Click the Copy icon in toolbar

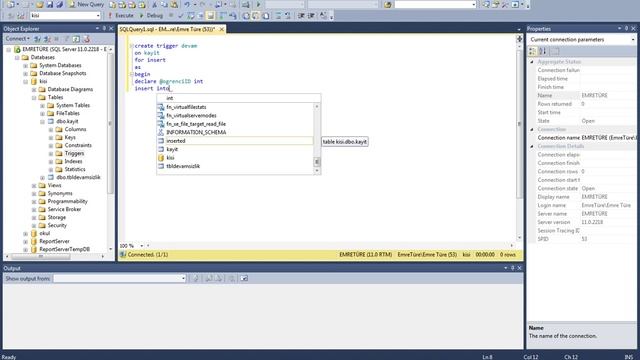pos(164,4)
